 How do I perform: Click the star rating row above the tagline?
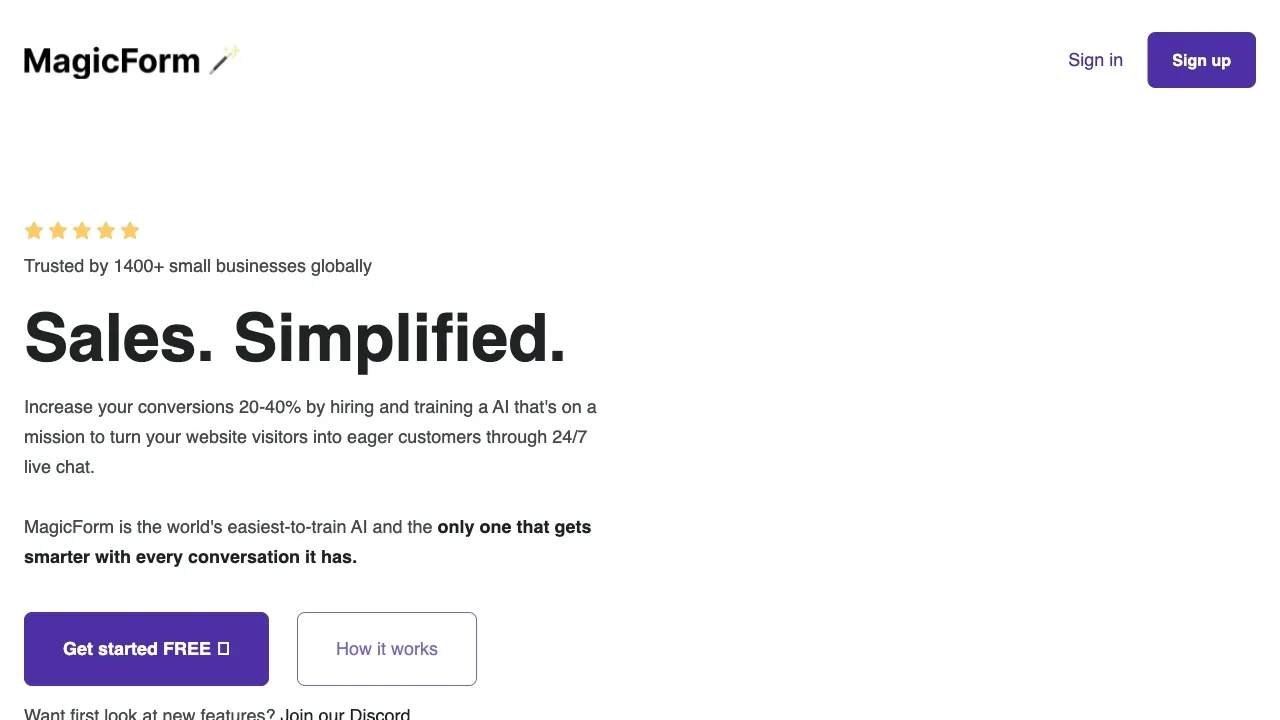click(81, 230)
